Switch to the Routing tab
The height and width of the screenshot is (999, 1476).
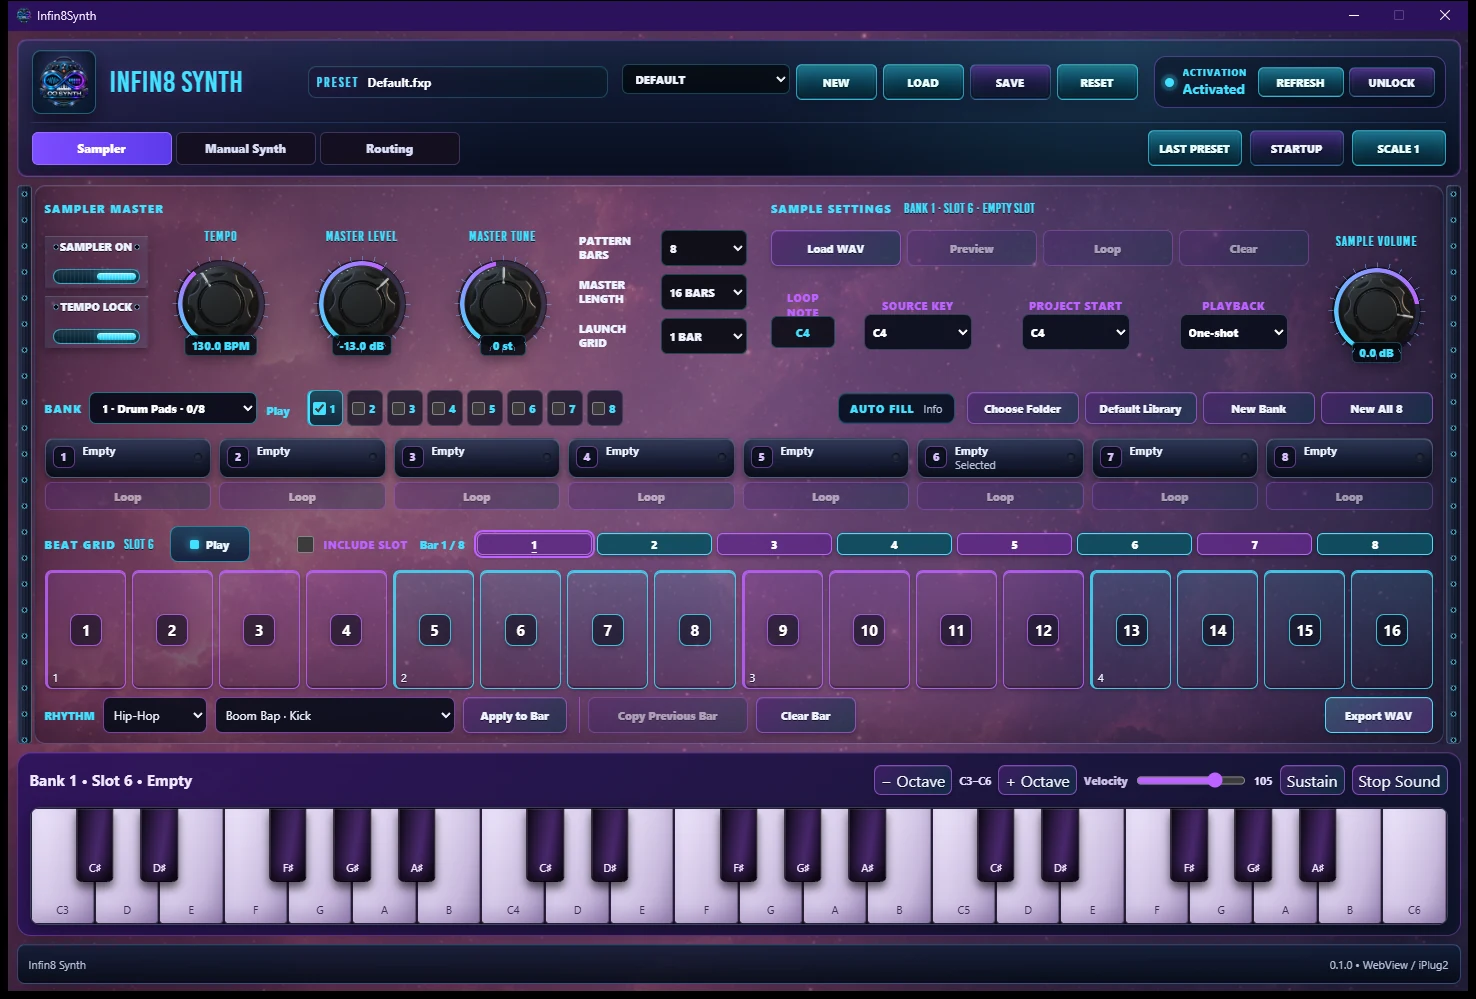tap(389, 148)
